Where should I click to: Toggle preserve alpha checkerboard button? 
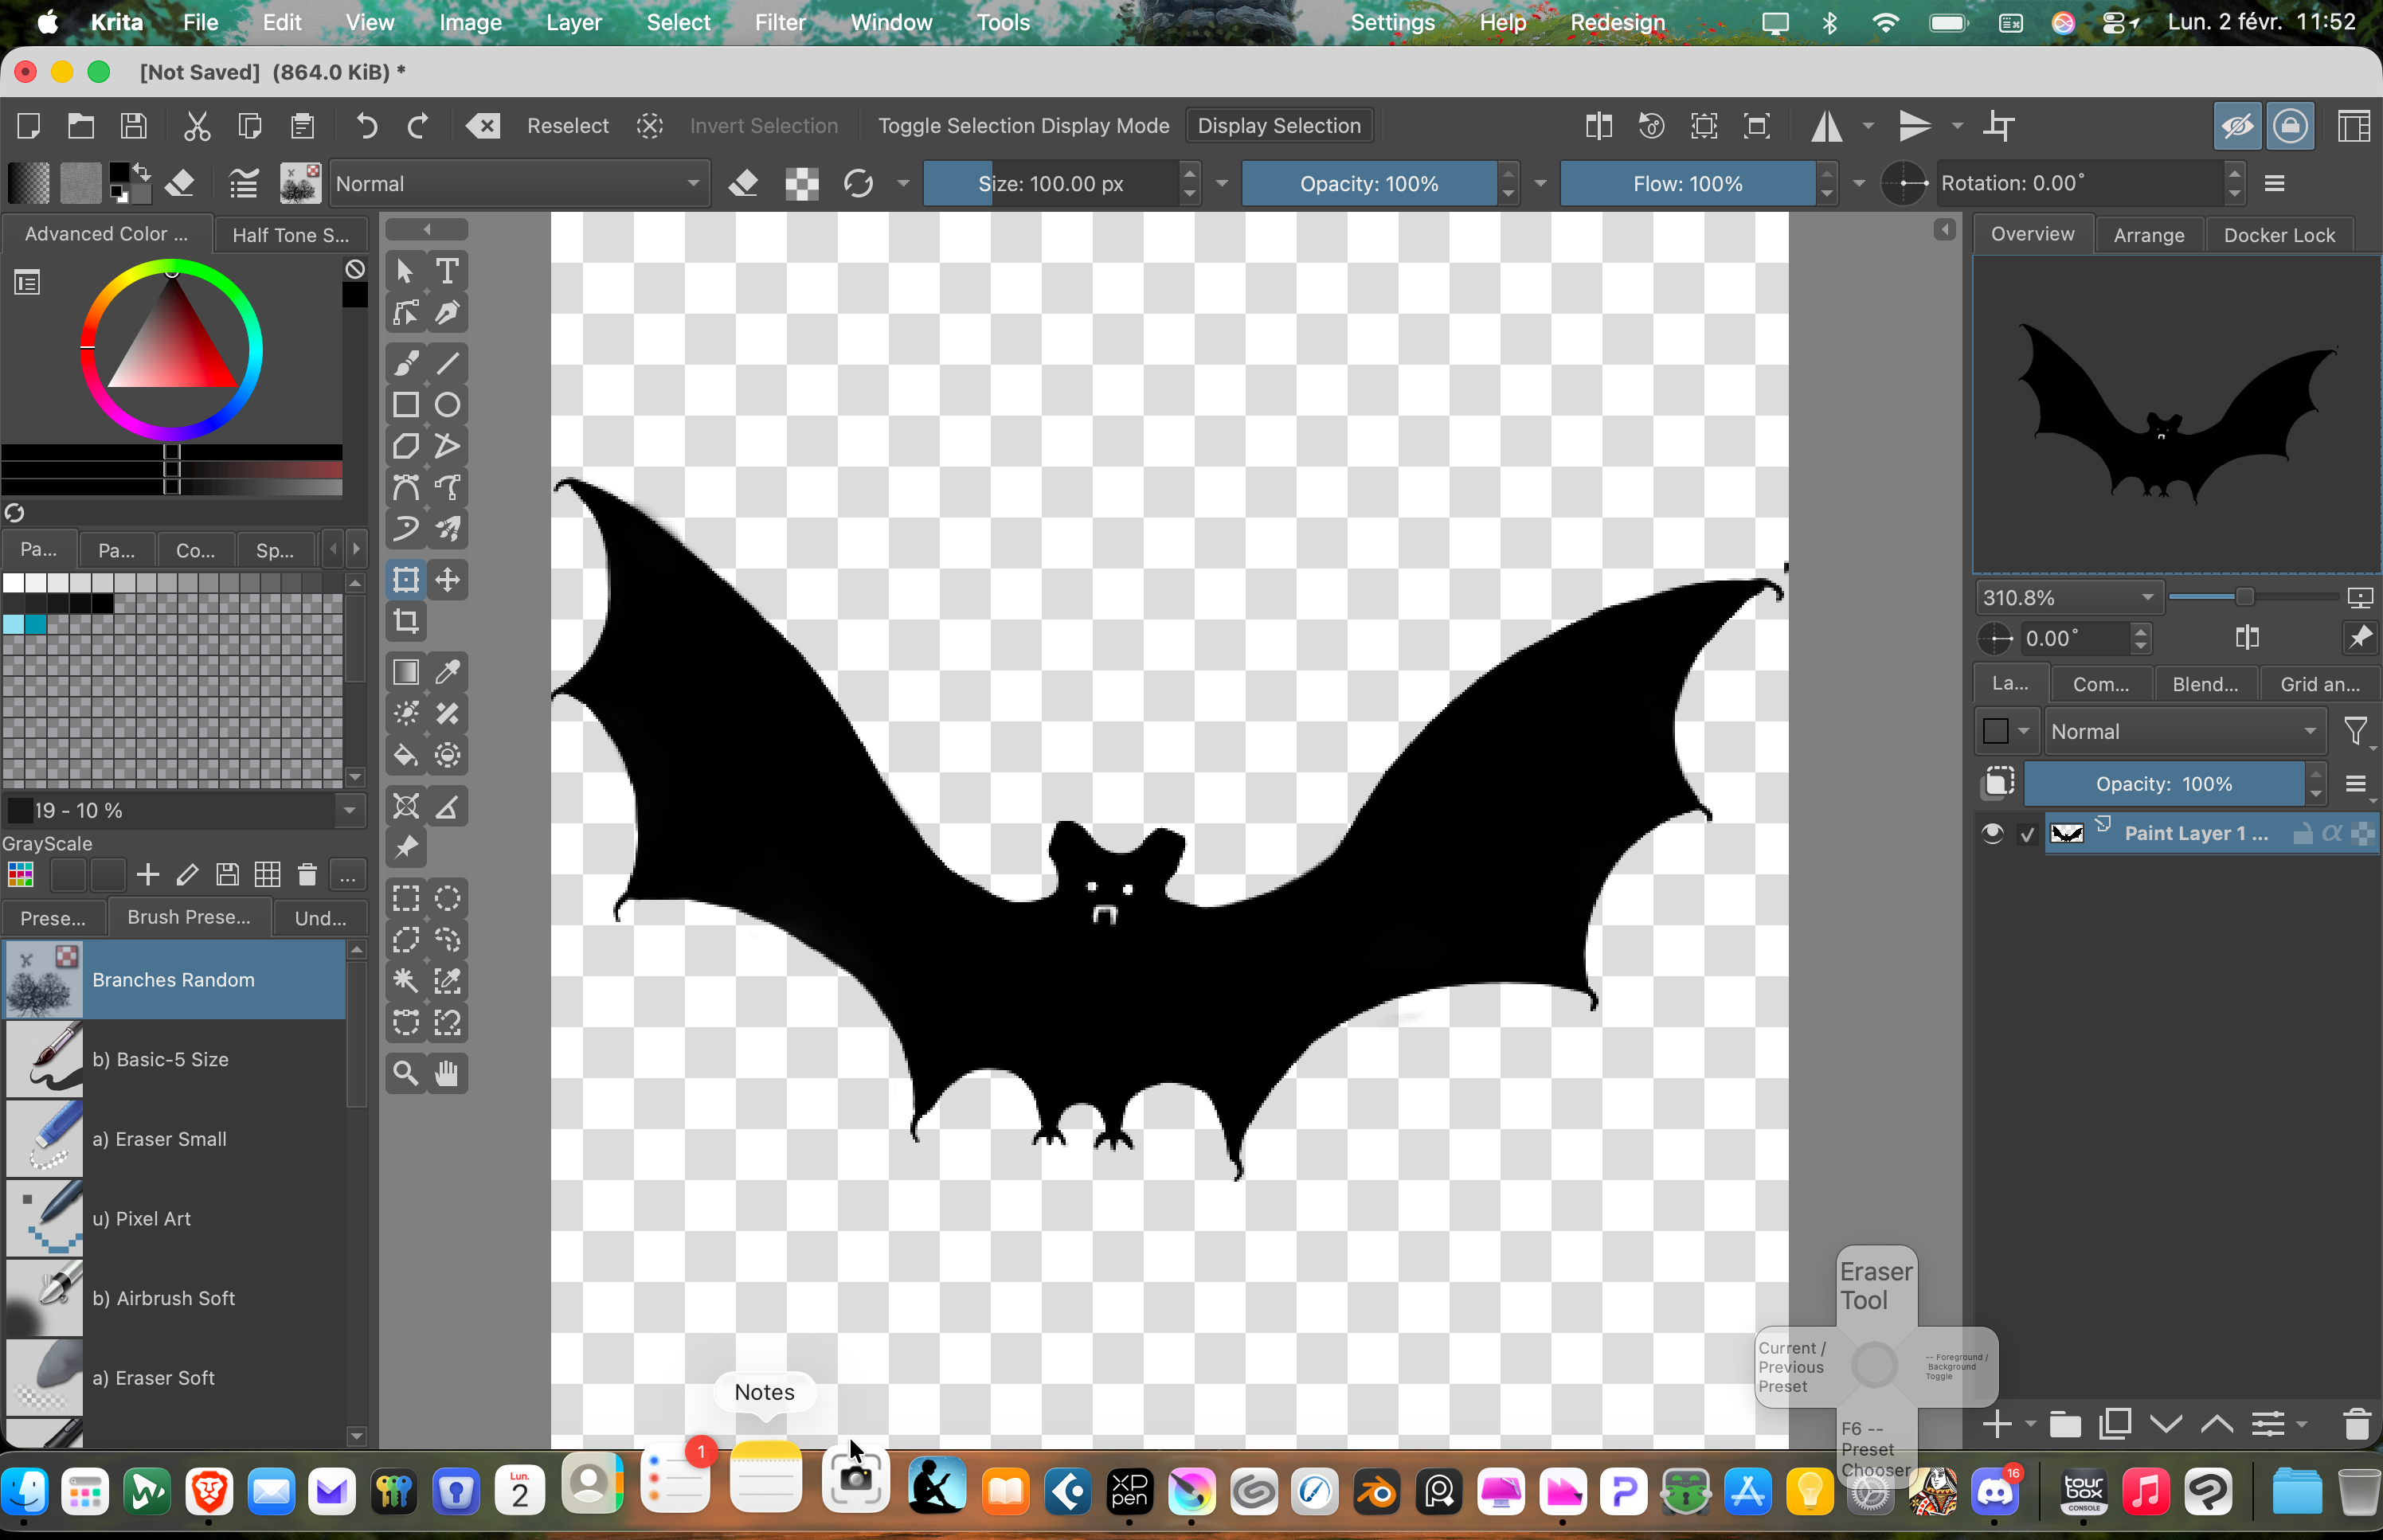[801, 184]
